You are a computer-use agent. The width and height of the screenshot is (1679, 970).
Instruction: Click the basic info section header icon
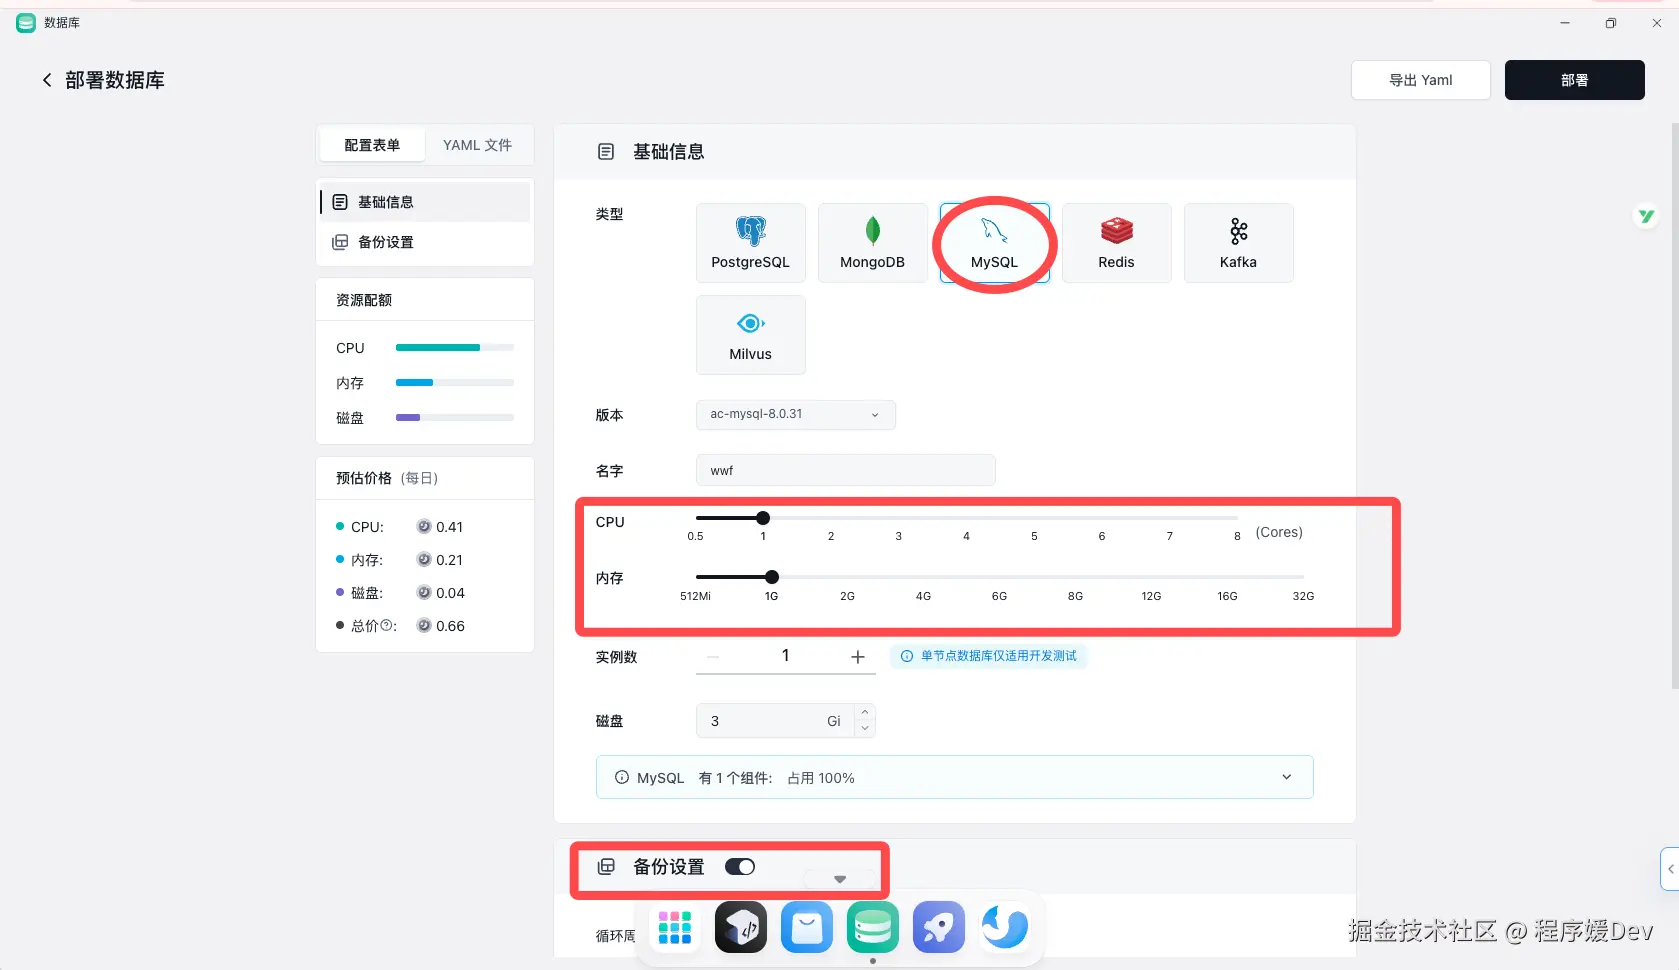(606, 152)
